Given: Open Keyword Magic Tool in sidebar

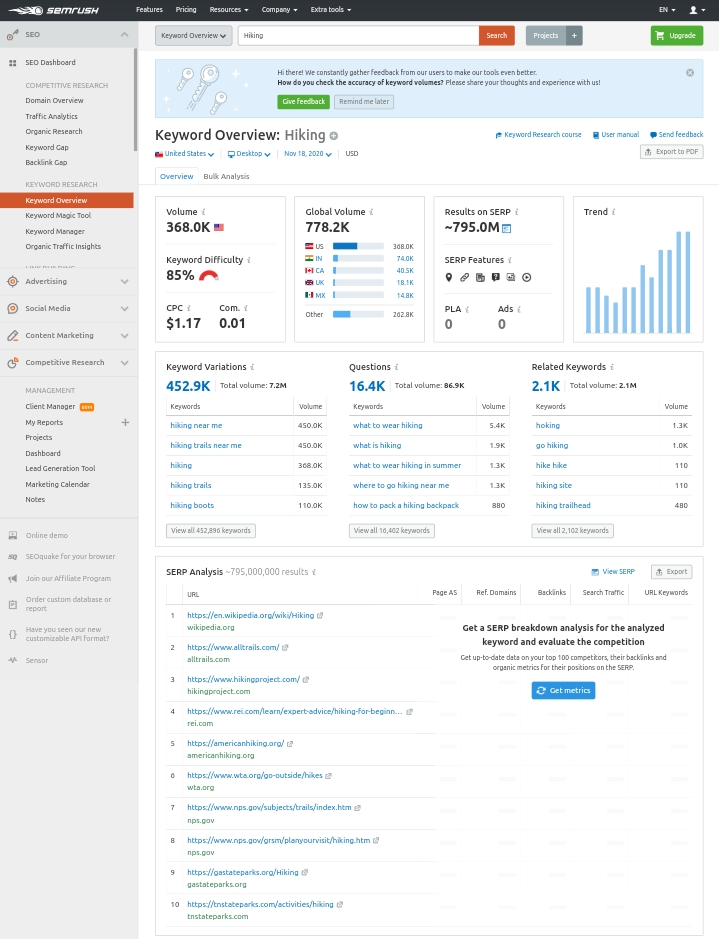Looking at the screenshot, I should 58,216.
